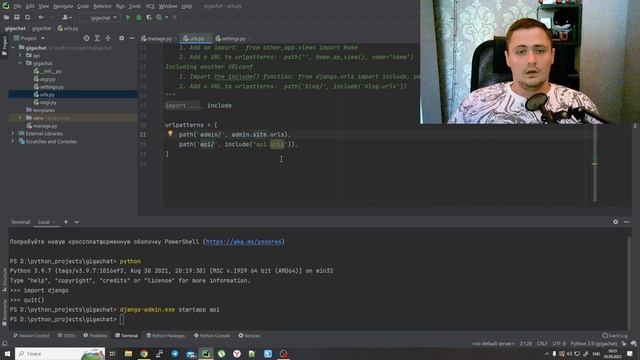Open the Refactor menu
The width and height of the screenshot is (640, 360).
[102, 6]
